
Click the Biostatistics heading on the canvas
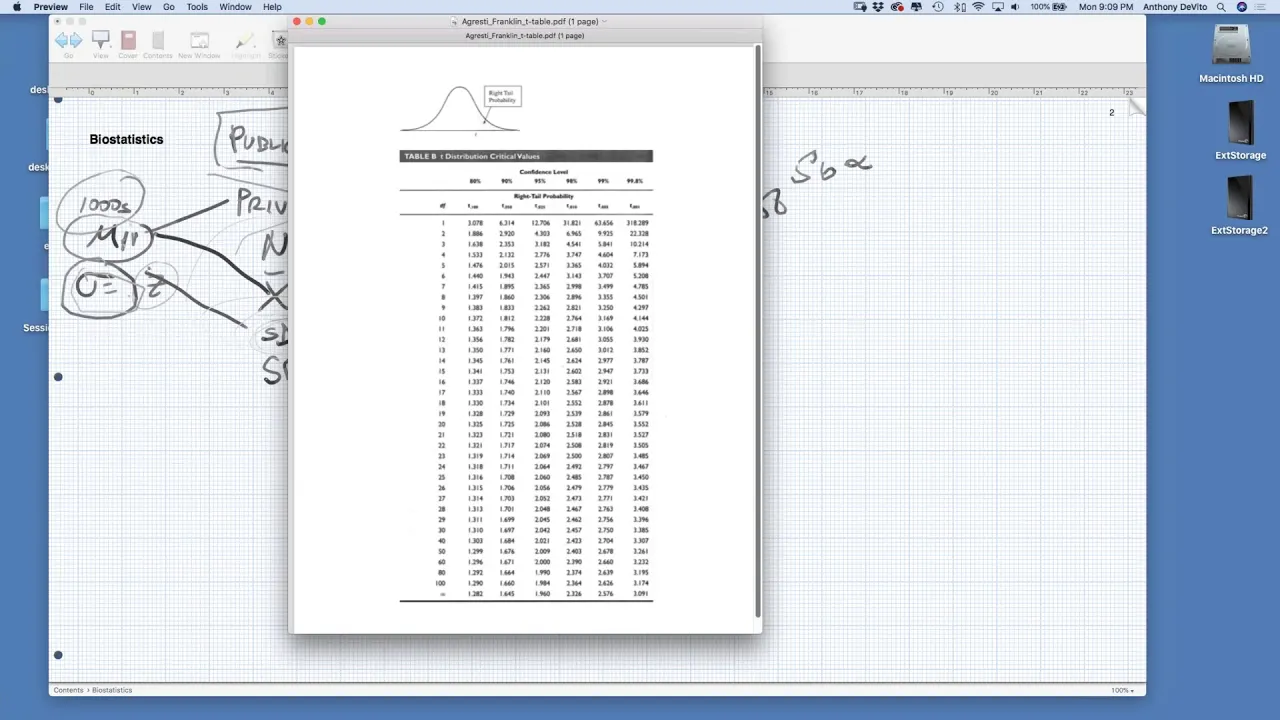(x=126, y=139)
